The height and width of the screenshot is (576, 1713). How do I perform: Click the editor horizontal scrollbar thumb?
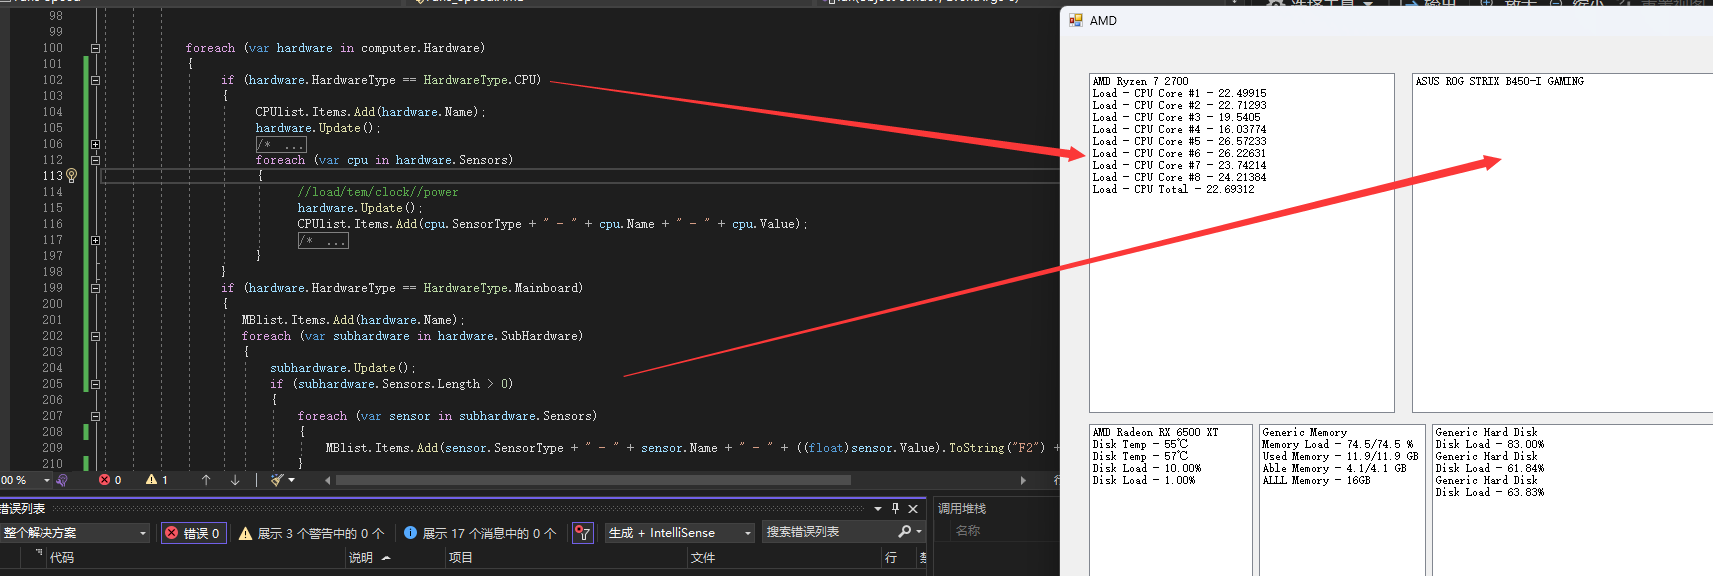point(593,480)
